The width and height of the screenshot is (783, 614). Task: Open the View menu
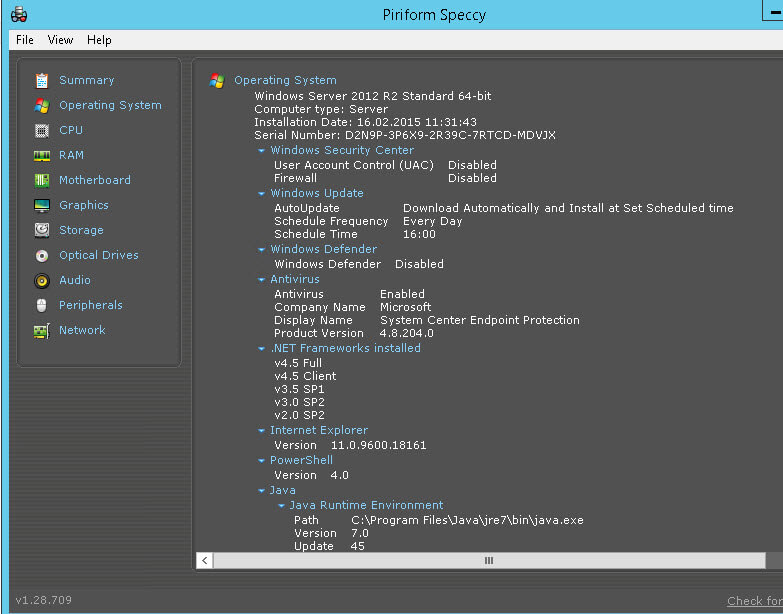click(60, 40)
